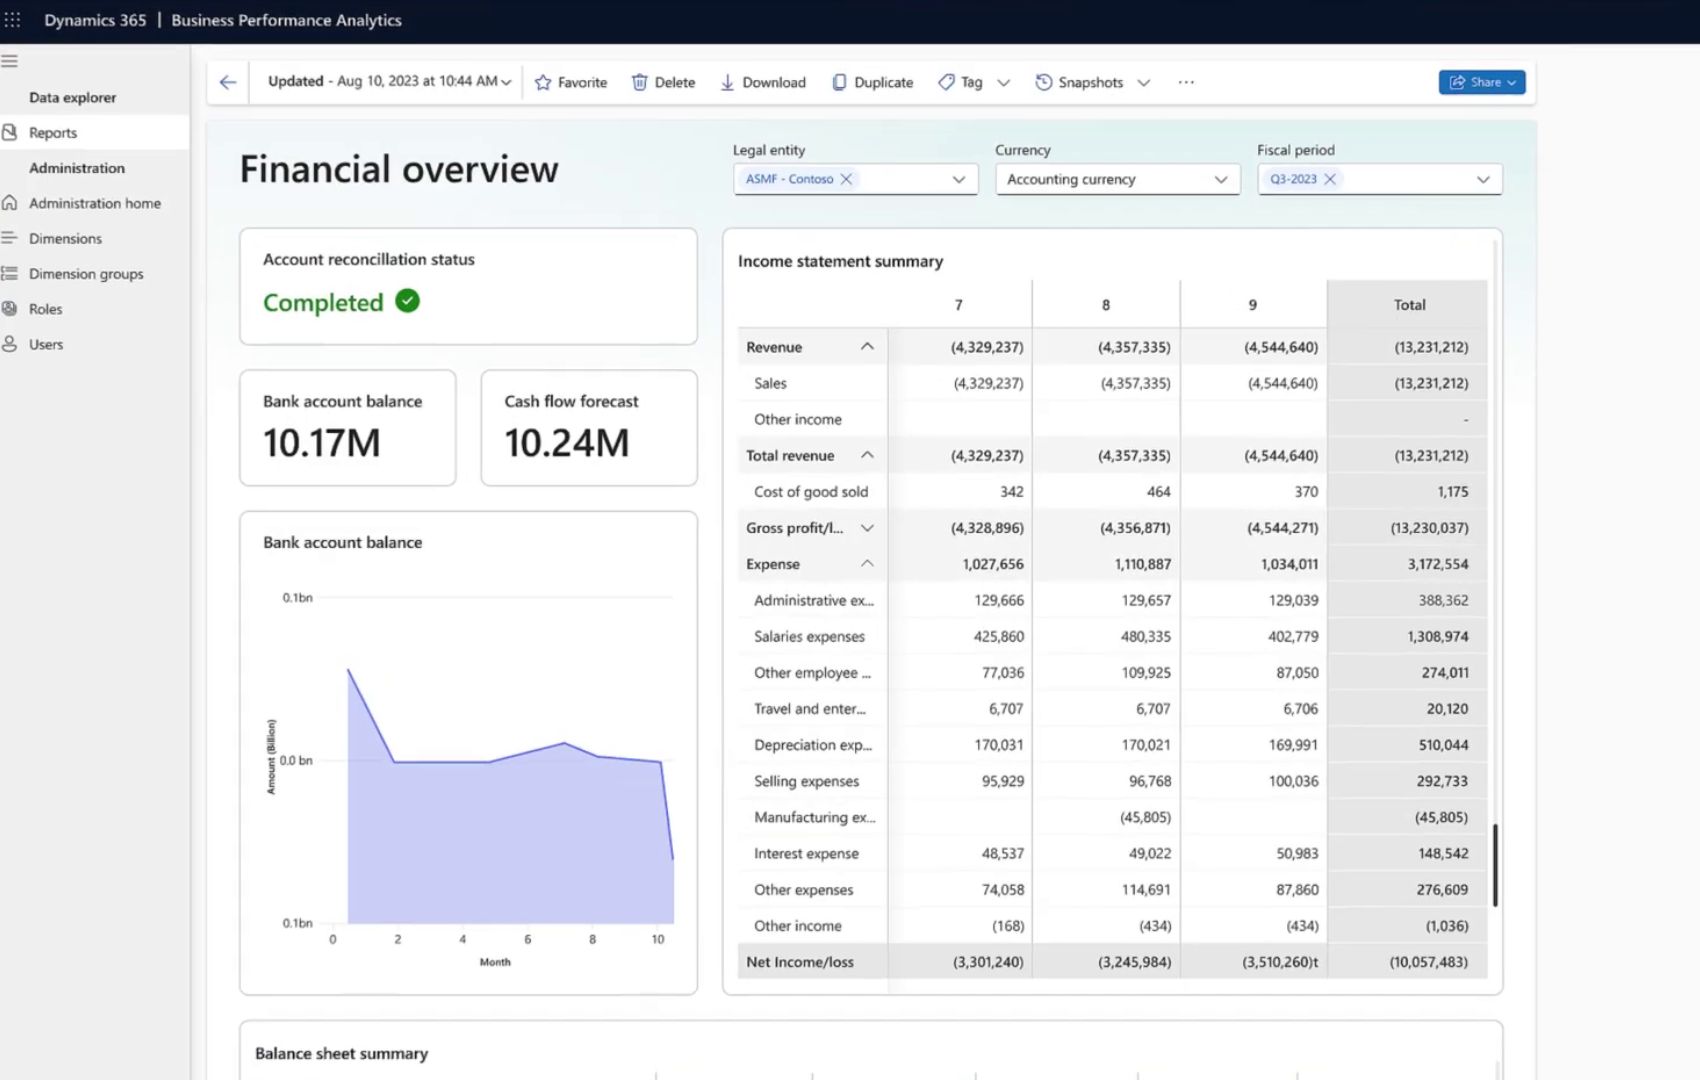The image size is (1700, 1080).
Task: Open Dimension groups in sidebar
Action: tap(86, 273)
